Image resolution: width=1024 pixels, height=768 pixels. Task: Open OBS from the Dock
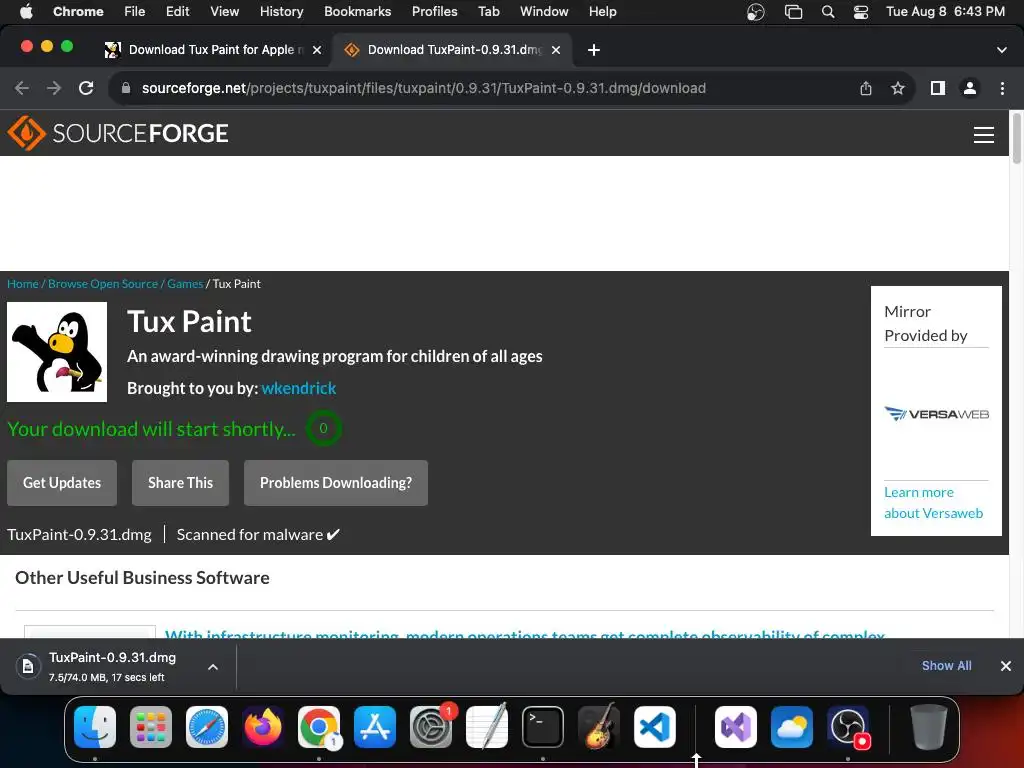[848, 726]
